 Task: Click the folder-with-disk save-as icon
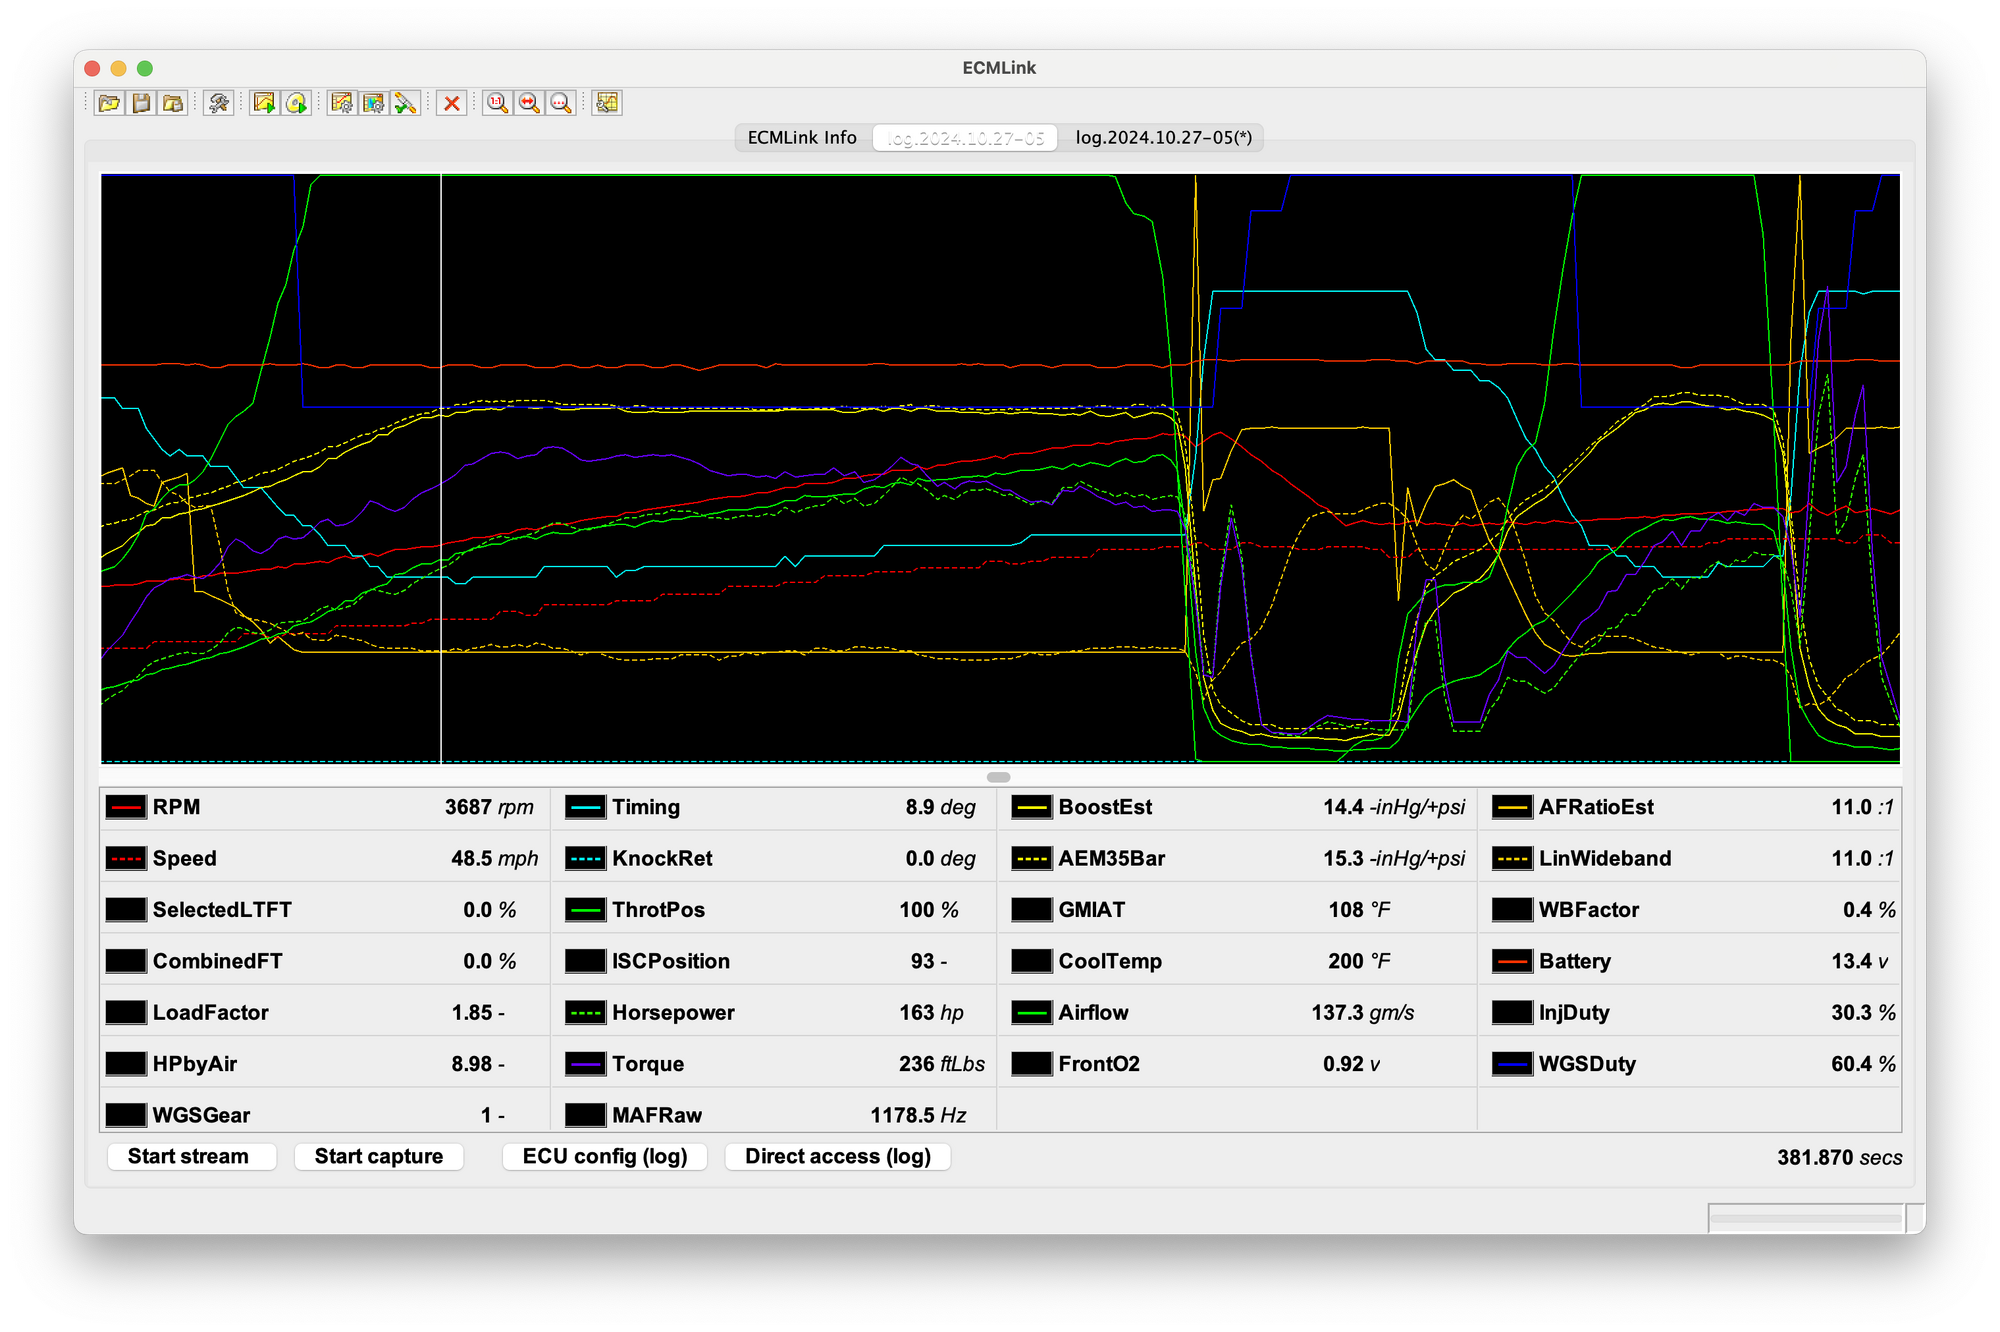(173, 103)
